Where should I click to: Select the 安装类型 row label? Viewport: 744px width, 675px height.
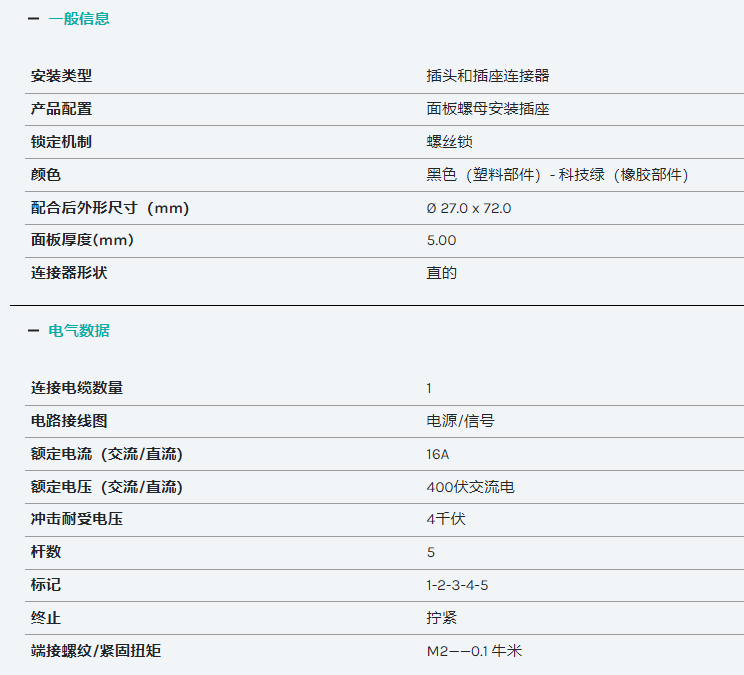[x=61, y=76]
